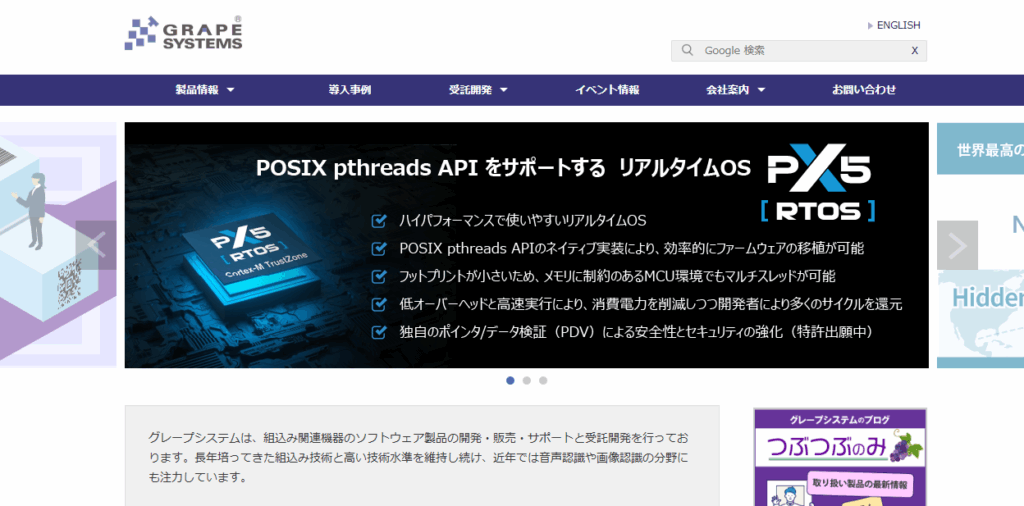
Task: Click the text ハイパフォーマンスで使いやすいリアルタイムOS
Action: click(522, 221)
